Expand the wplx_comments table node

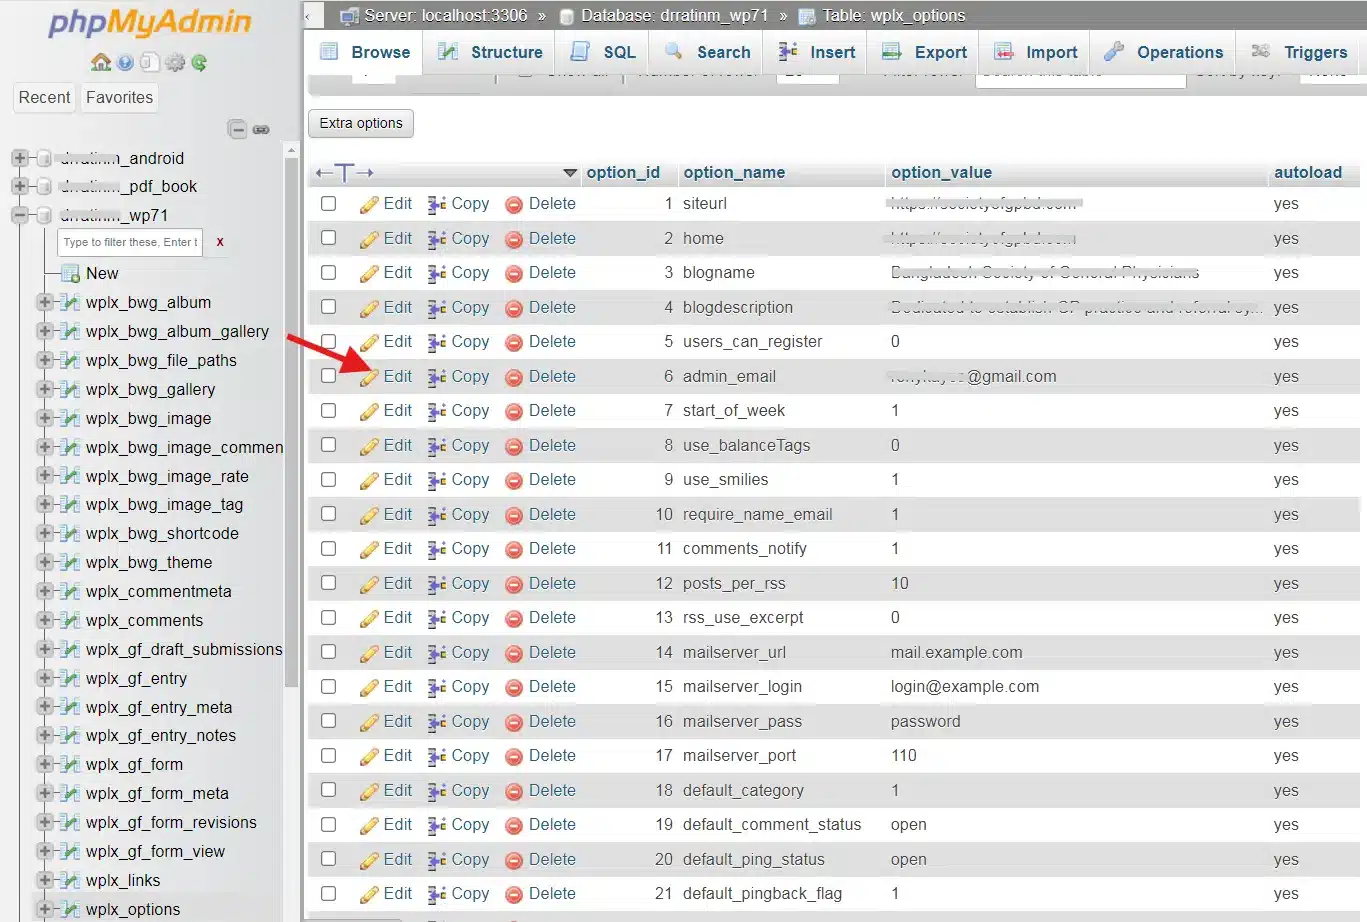coord(44,620)
